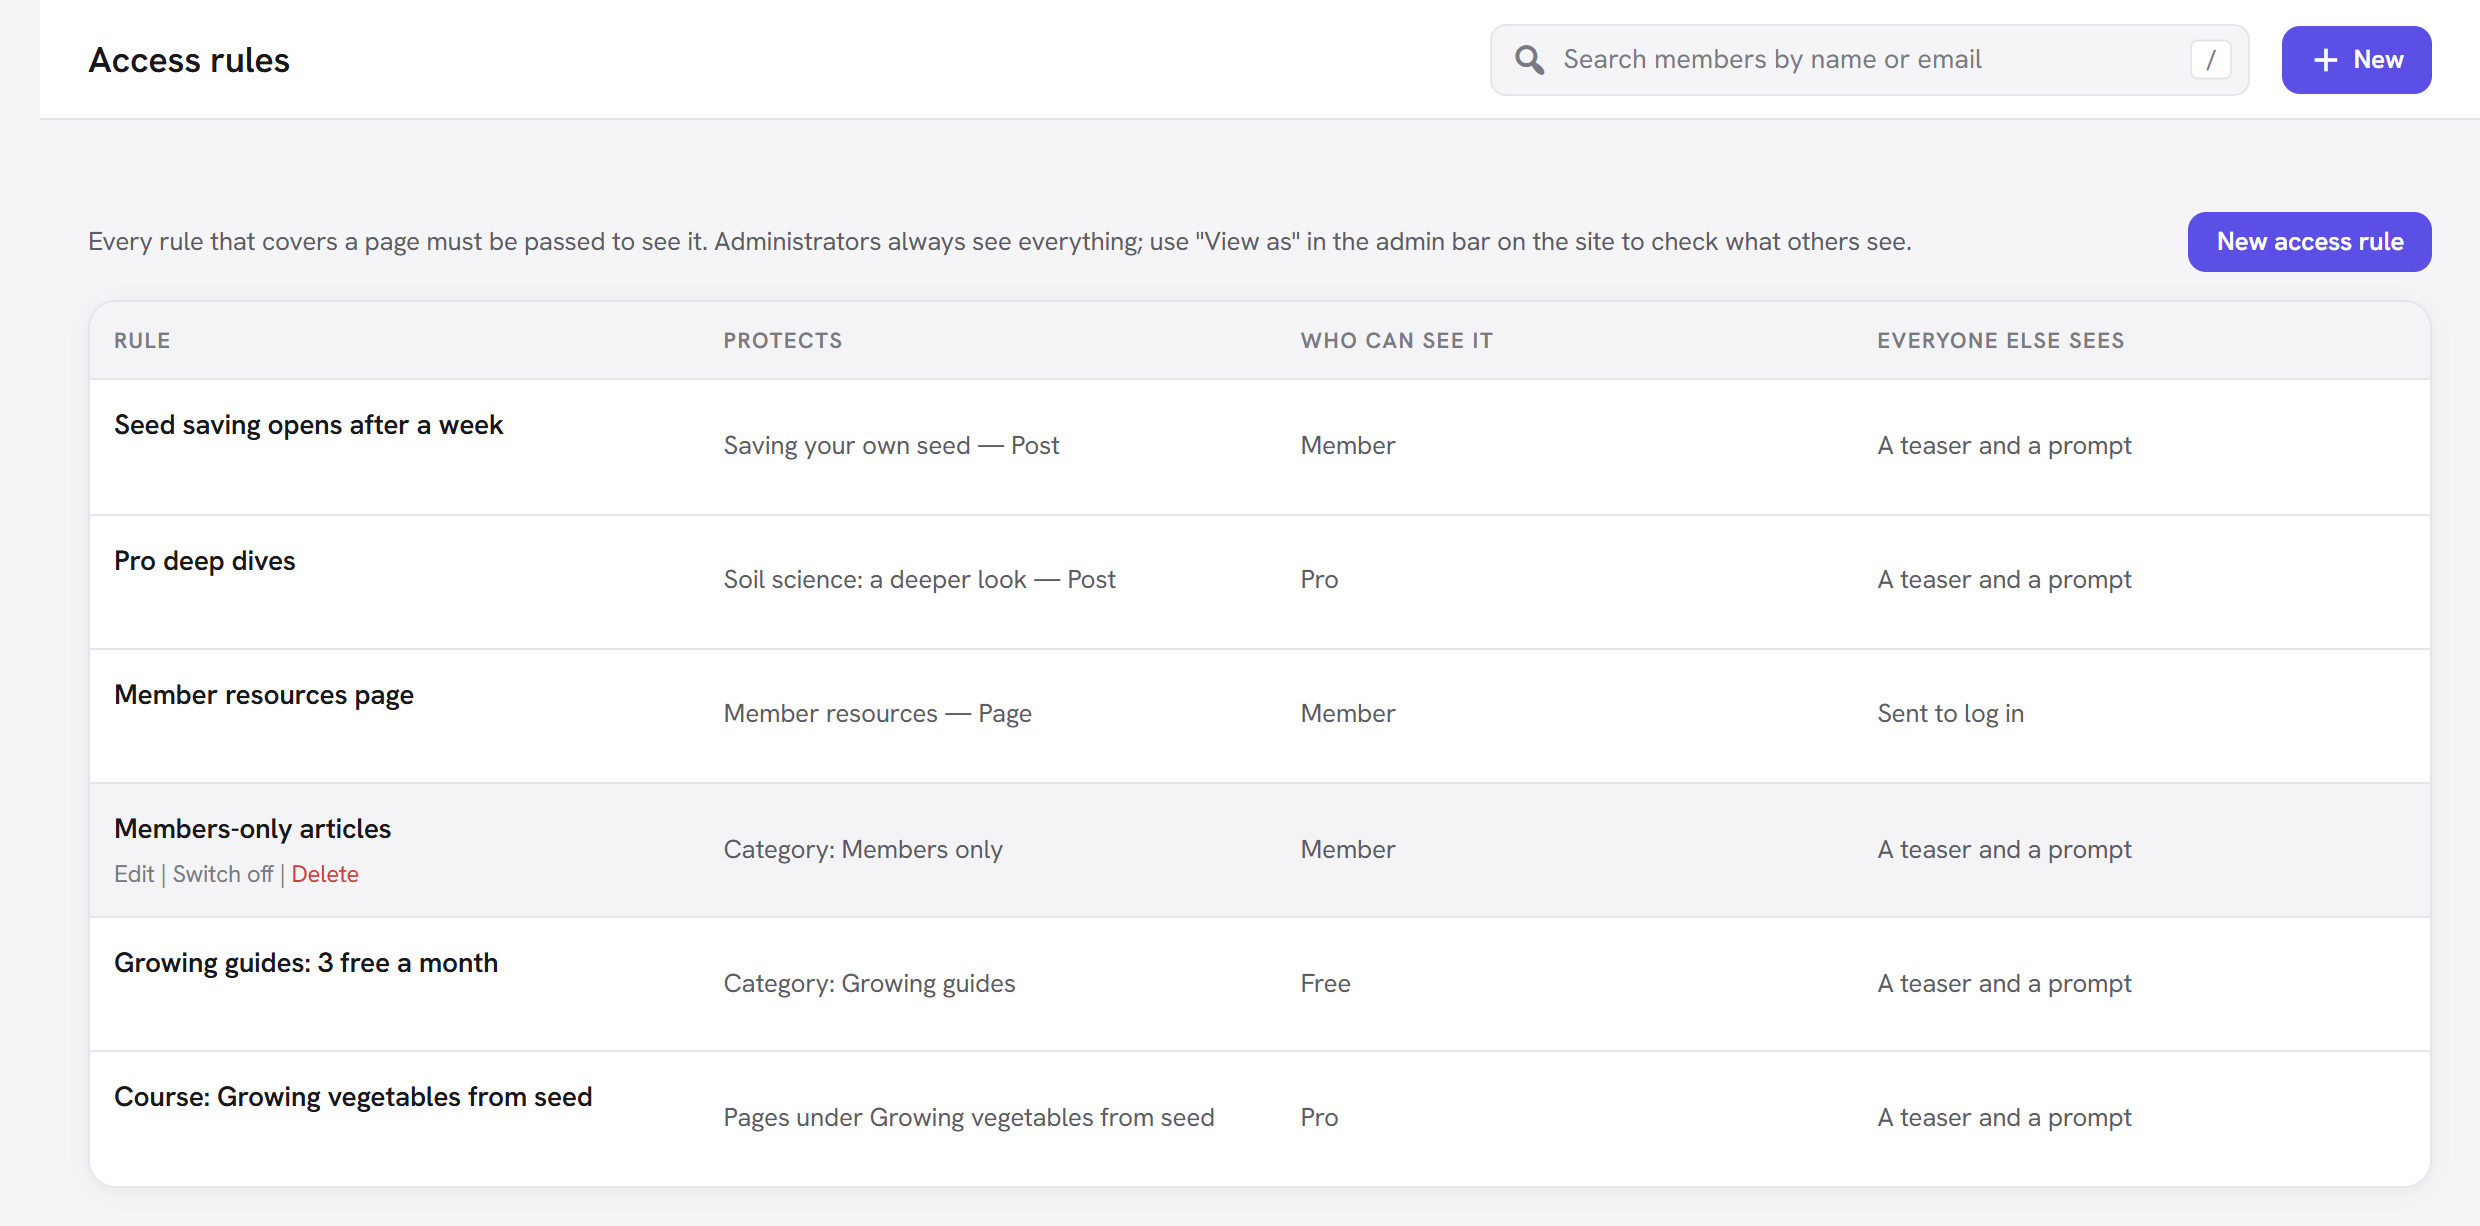Select the Saving your own seed — Post cell
2480x1226 pixels.
(x=891, y=446)
